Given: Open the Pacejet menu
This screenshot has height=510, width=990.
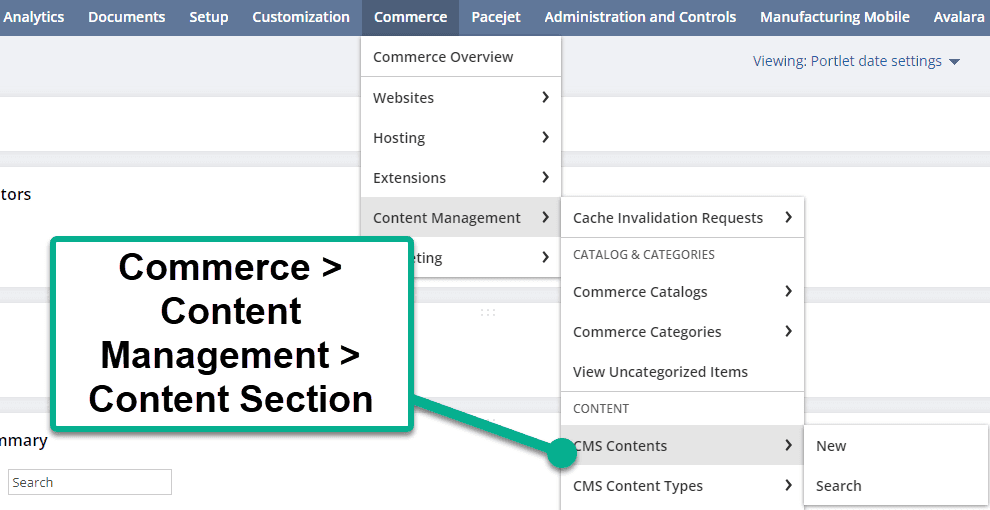Looking at the screenshot, I should pos(496,18).
